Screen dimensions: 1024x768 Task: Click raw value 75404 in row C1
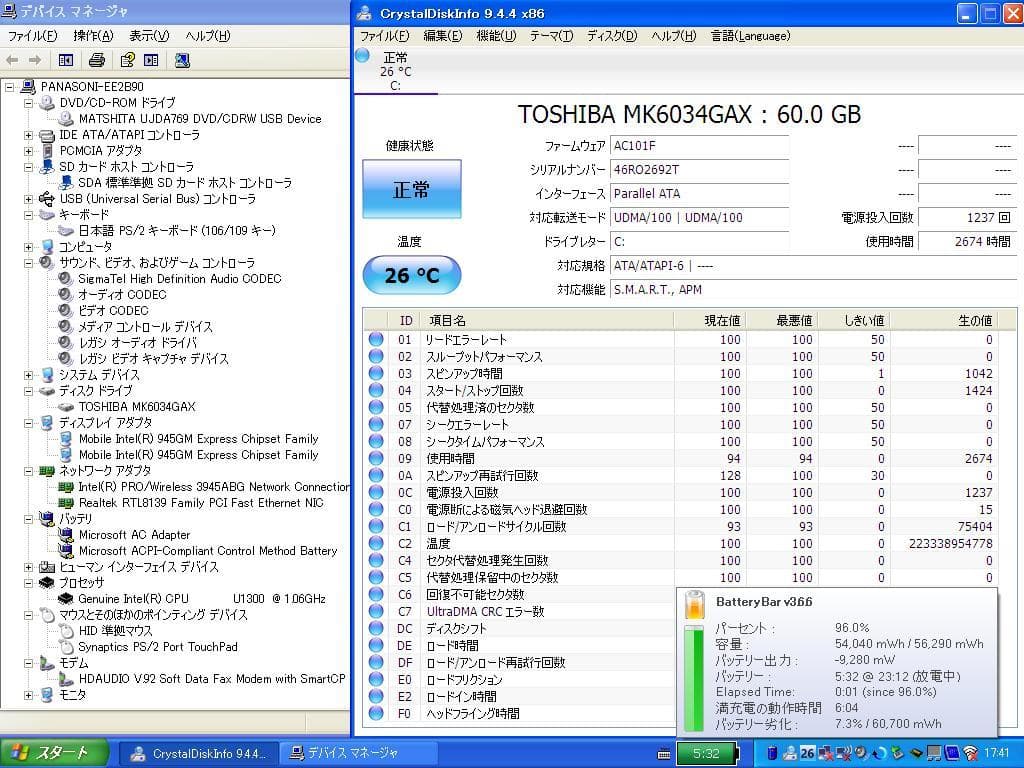tap(975, 526)
